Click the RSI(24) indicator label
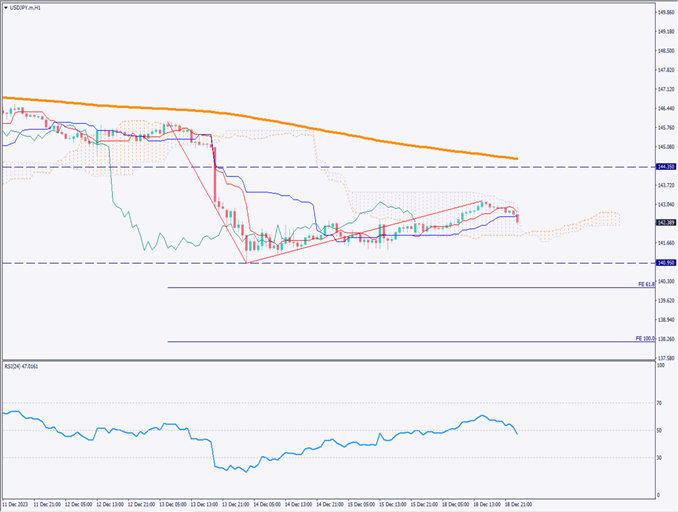Viewport: 678px width, 512px height. point(24,367)
